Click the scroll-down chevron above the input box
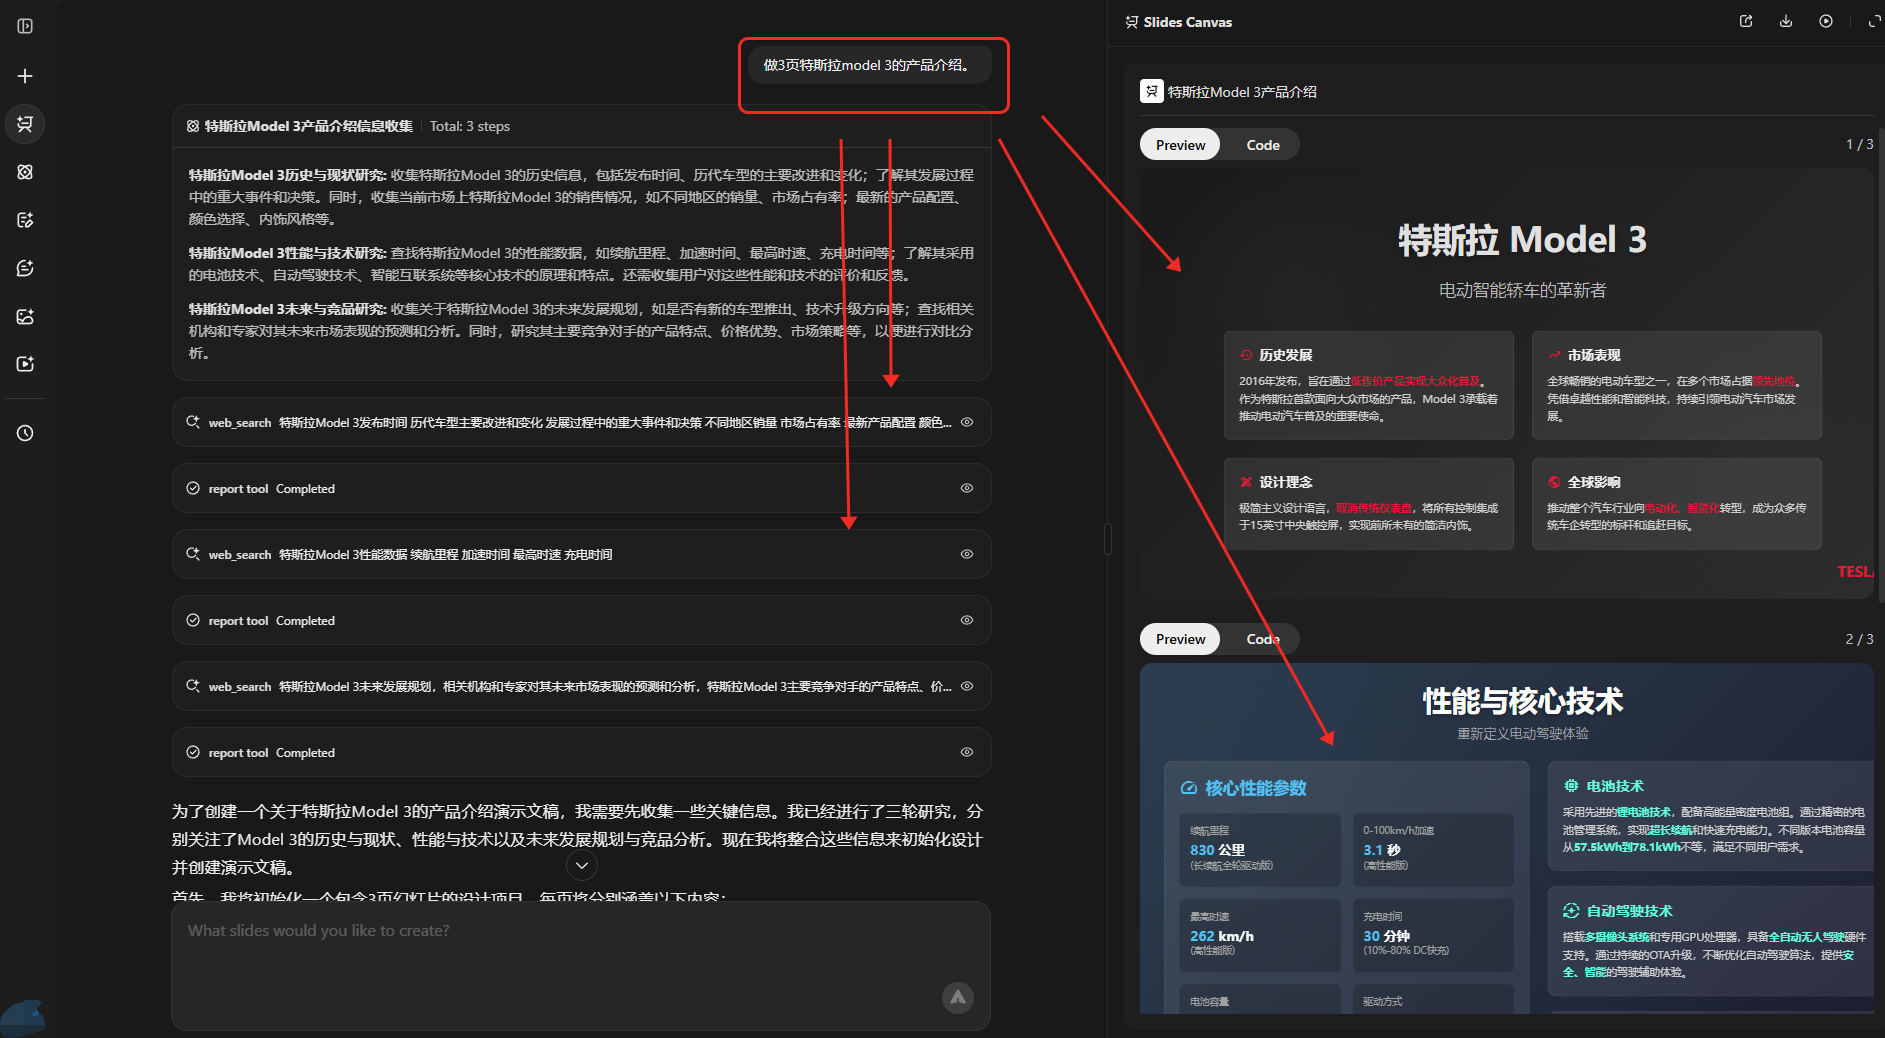Image resolution: width=1885 pixels, height=1038 pixels. click(582, 865)
